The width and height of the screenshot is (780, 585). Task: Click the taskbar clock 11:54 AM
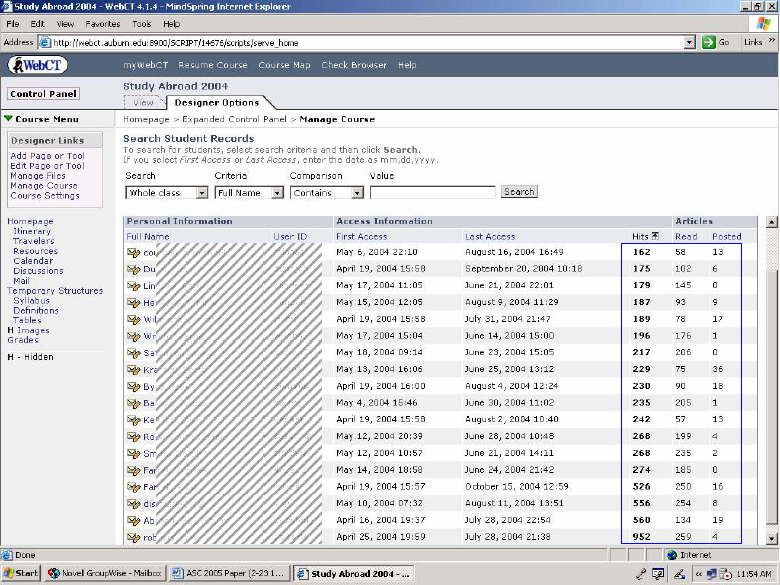coord(754,574)
